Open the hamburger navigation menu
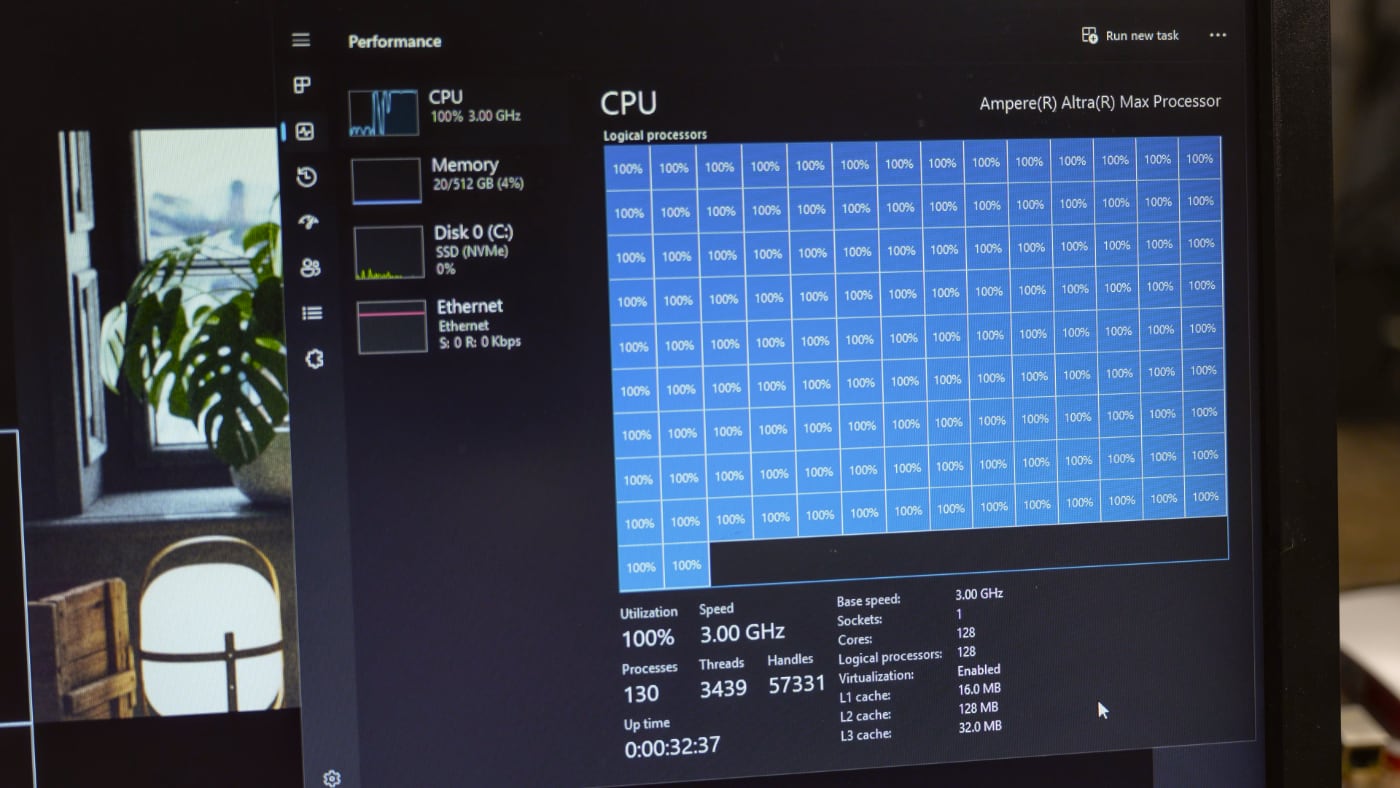1400x788 pixels. click(x=301, y=40)
